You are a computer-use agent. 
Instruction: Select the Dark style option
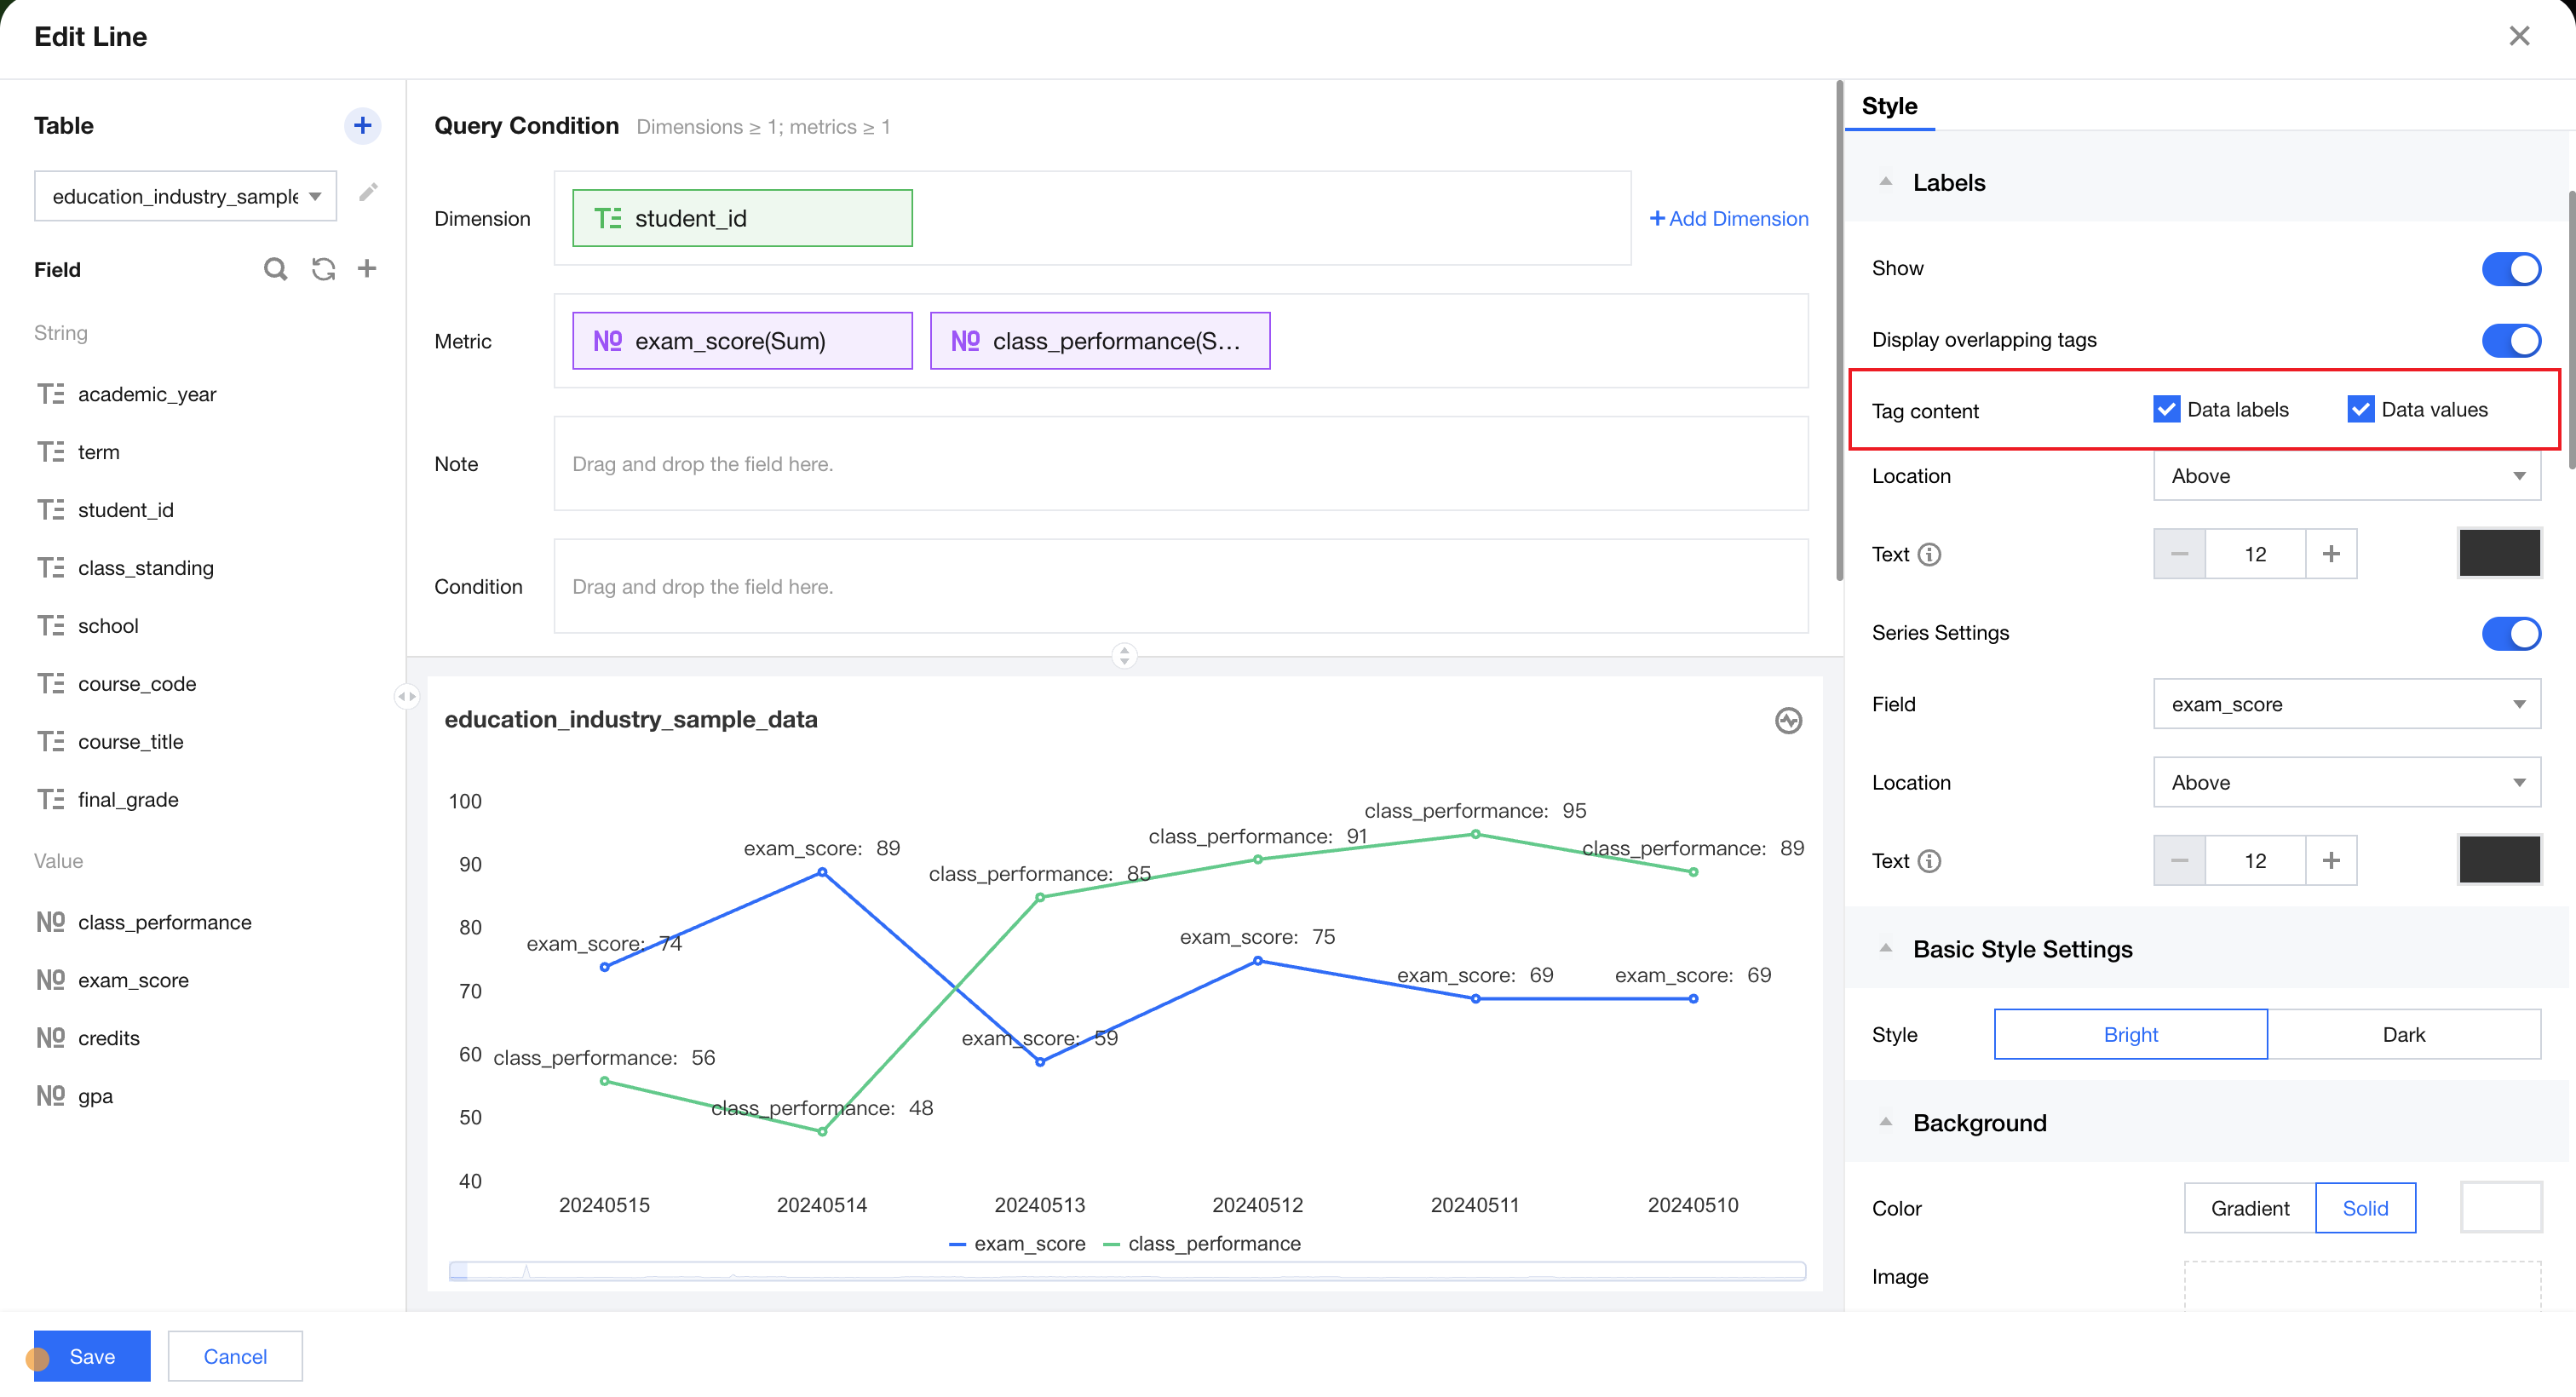2403,1034
